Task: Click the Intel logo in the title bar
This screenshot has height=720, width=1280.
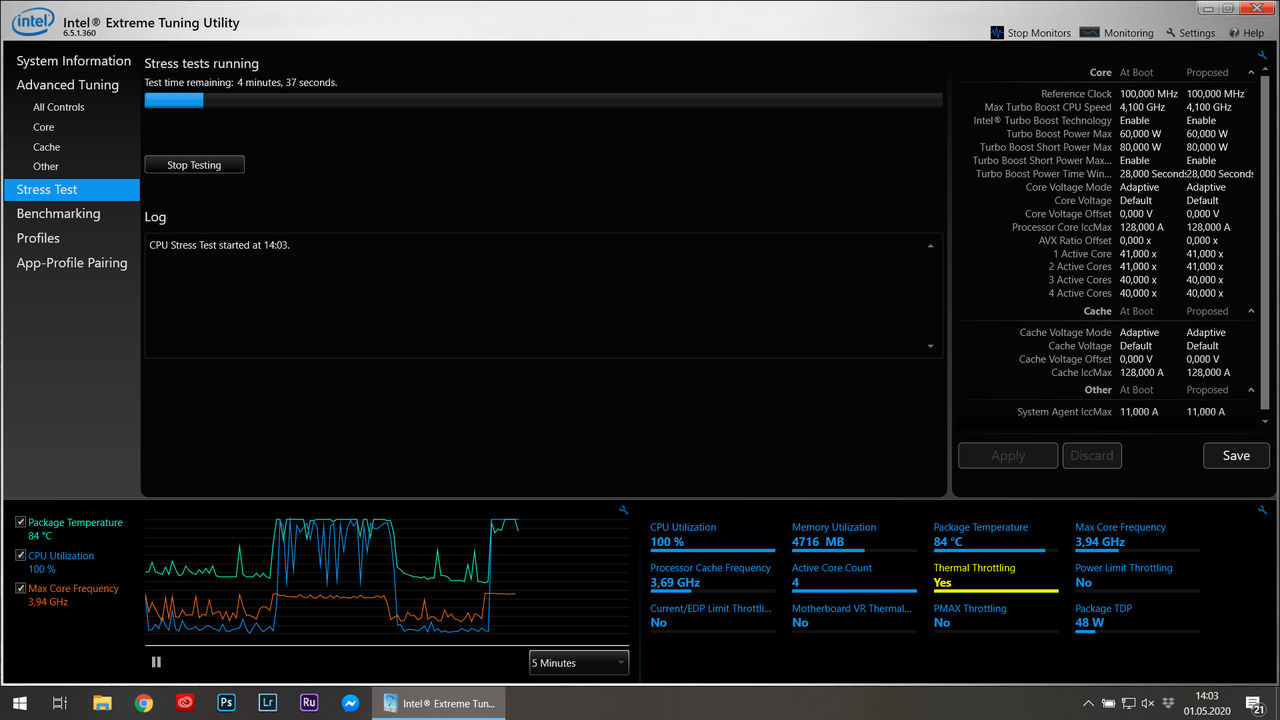Action: 33,21
